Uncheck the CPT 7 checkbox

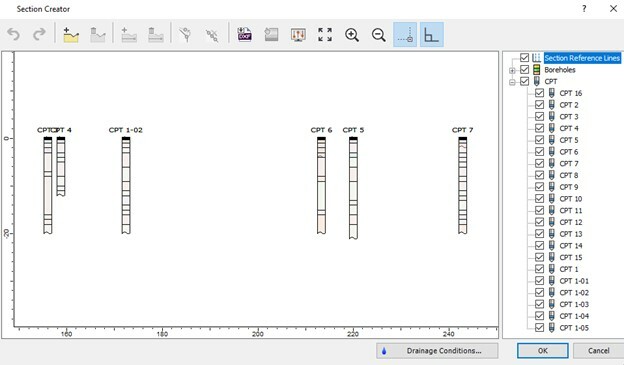click(x=539, y=164)
